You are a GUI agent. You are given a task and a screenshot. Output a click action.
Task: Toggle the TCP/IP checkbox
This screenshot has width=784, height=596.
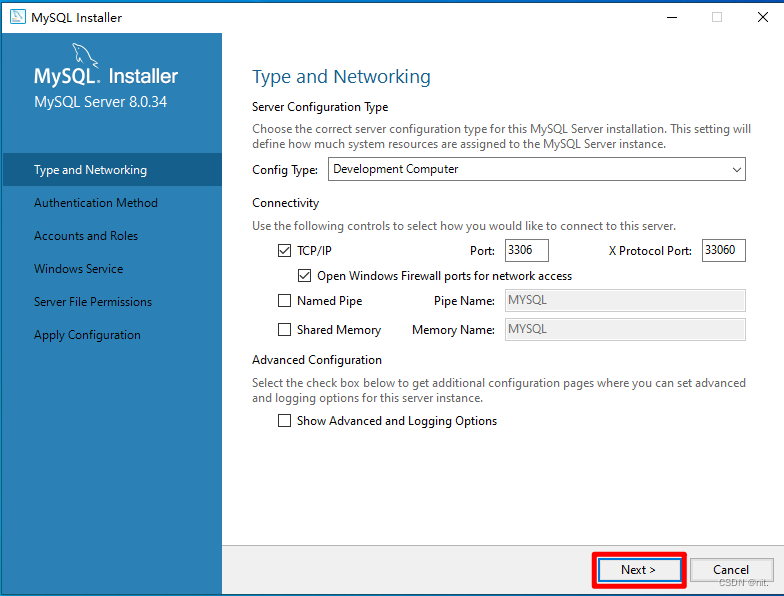coord(284,250)
